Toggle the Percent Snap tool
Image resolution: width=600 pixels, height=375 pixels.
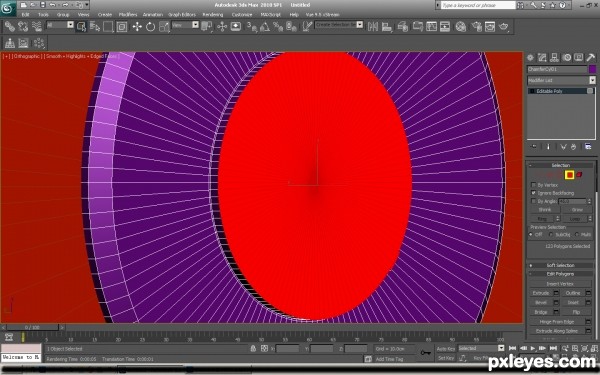[x=278, y=26]
